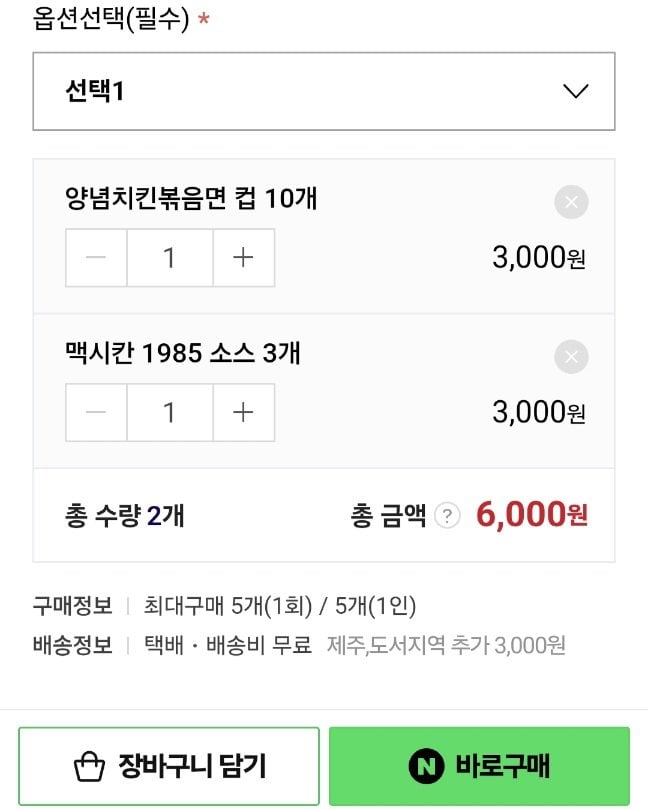The width and height of the screenshot is (648, 810).
Task: Select quantity box of 맥시칸 1985 소스
Action: coord(170,412)
